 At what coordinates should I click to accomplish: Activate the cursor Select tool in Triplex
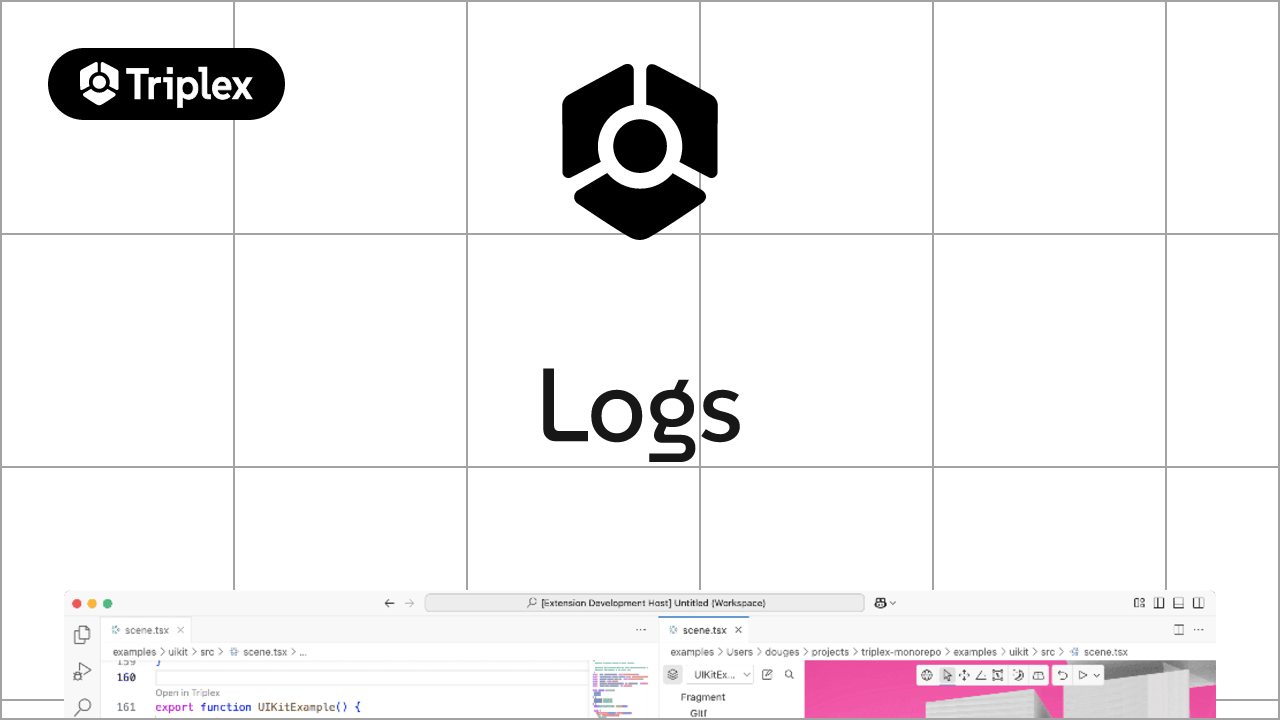[946, 675]
